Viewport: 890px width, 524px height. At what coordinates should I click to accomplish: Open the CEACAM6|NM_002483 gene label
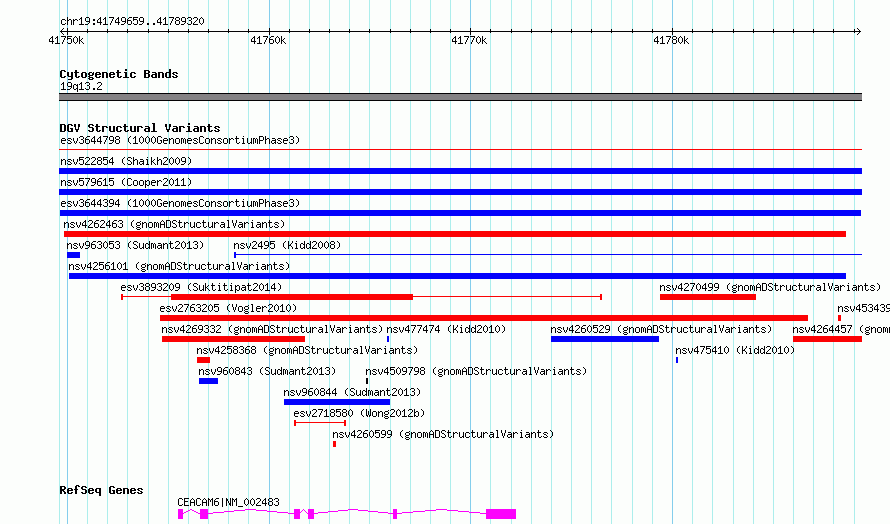pyautogui.click(x=228, y=502)
